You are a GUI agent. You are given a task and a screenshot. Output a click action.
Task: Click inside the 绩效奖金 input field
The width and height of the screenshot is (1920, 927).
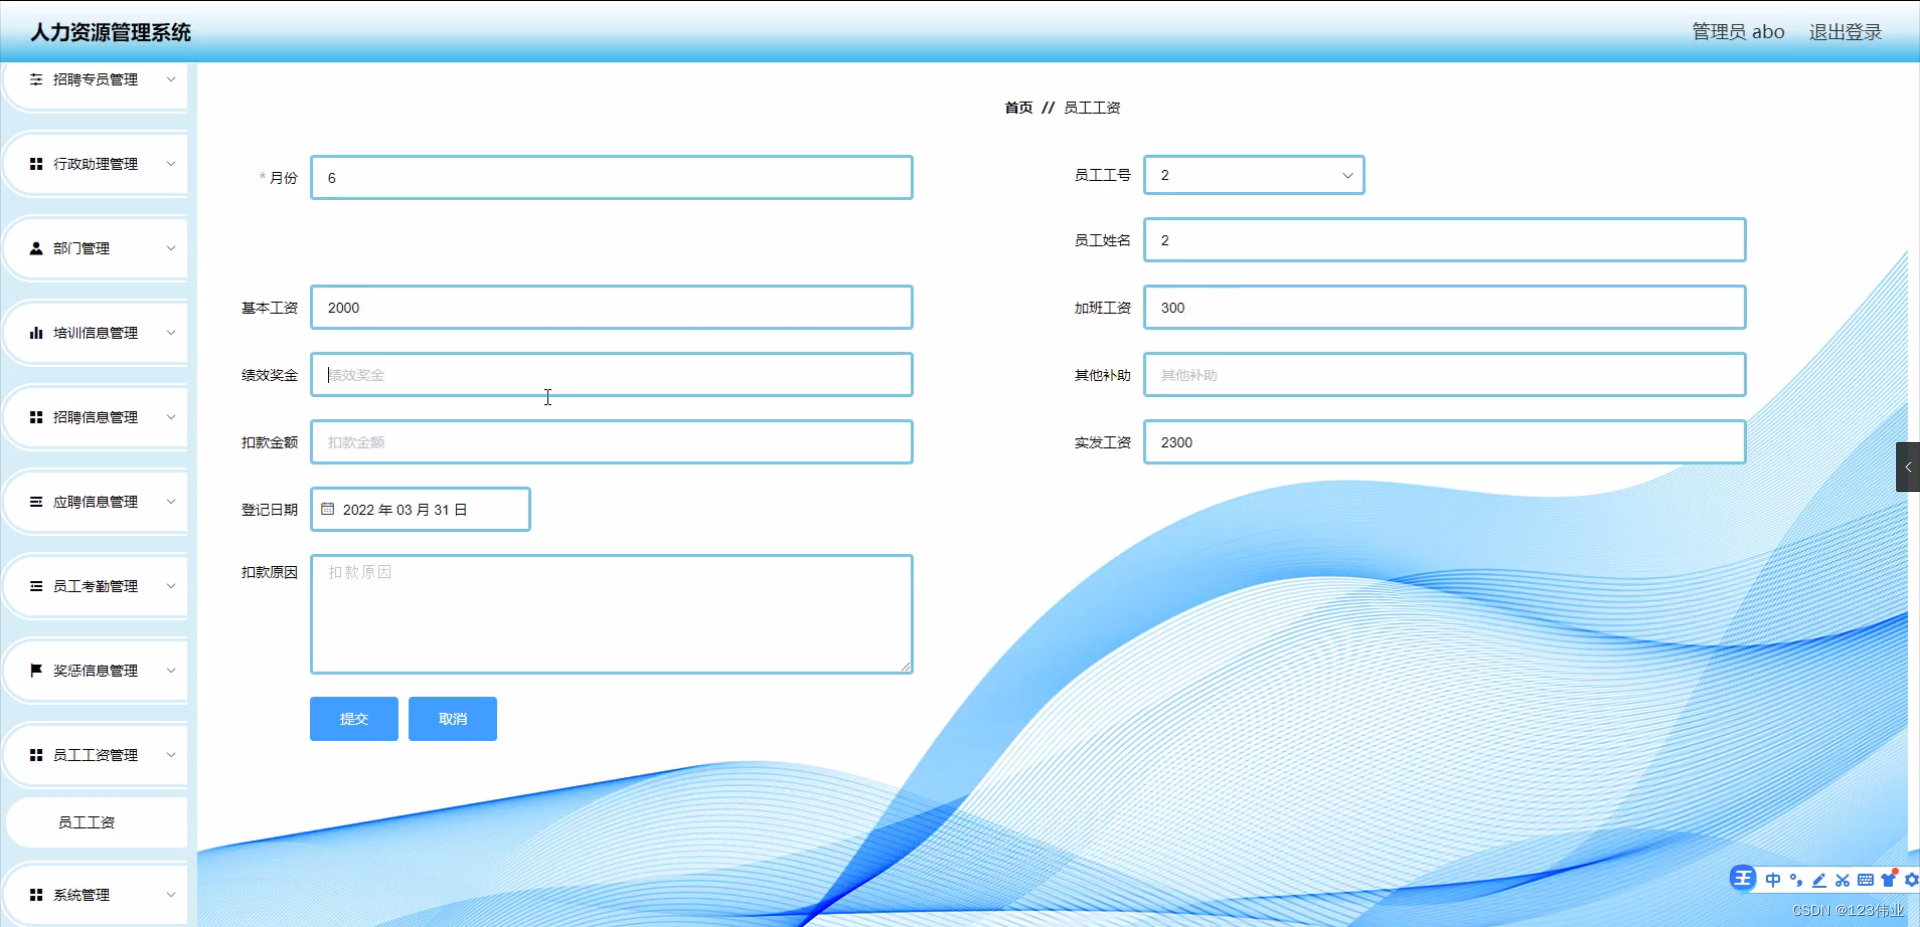pos(611,374)
